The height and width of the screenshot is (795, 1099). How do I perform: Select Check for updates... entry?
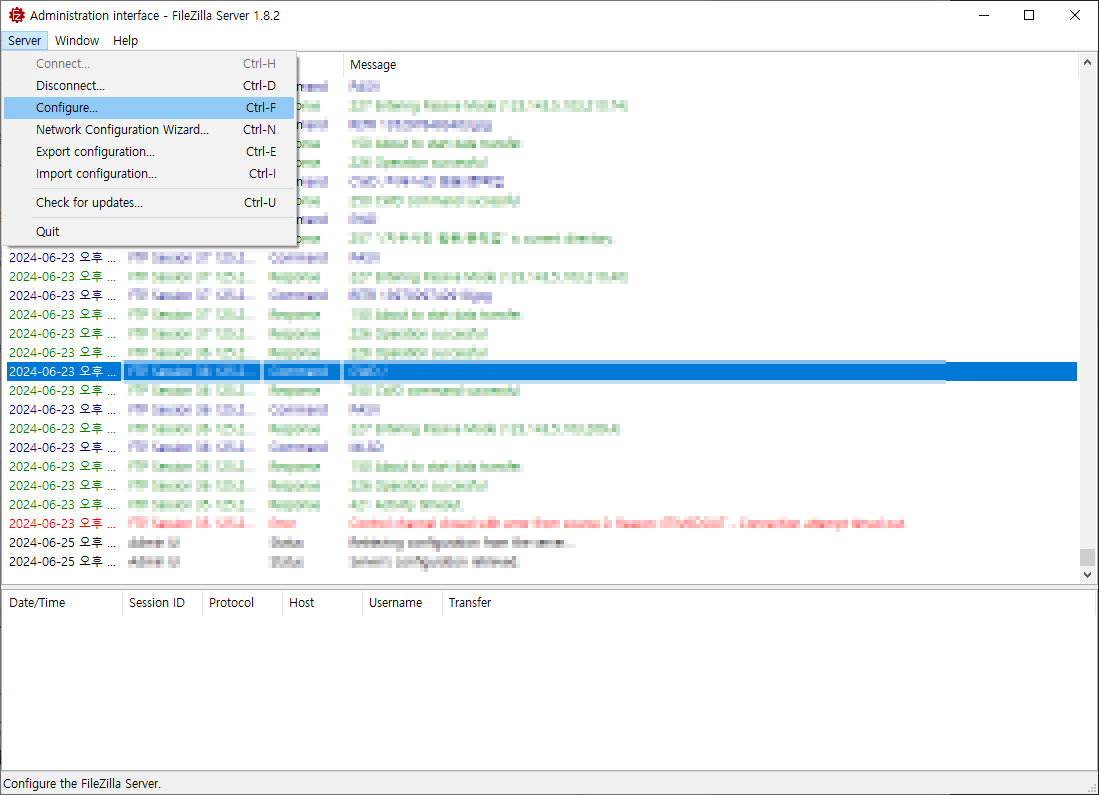coord(149,203)
